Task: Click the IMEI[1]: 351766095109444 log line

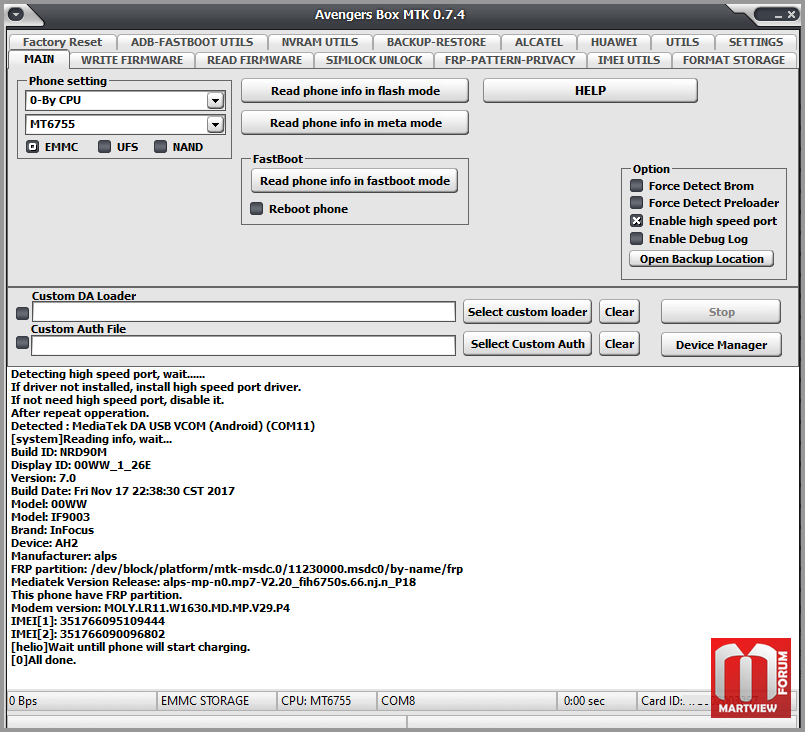Action: (x=88, y=621)
